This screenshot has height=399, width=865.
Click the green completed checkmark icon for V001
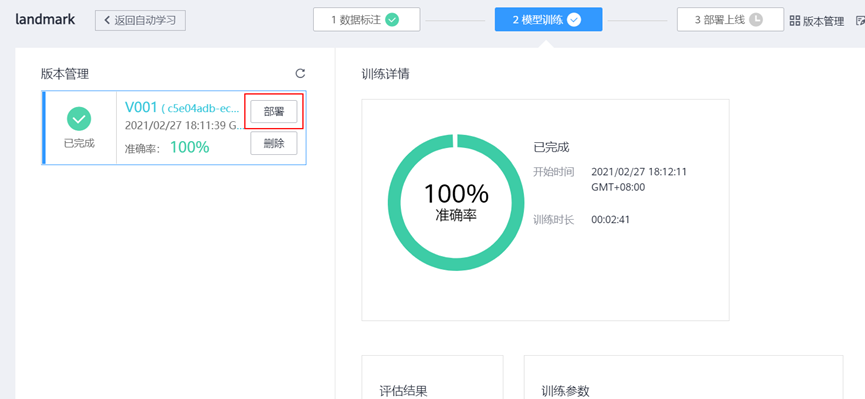[79, 119]
